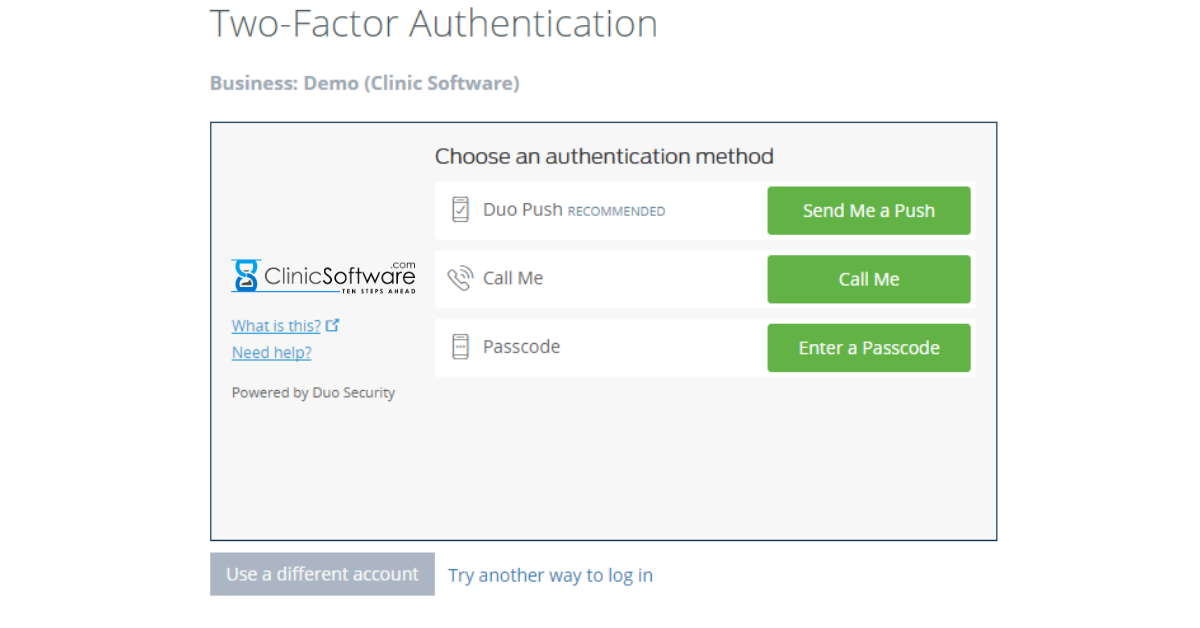Click the Powered by Duo Security text
Screen dimensions: 1200x628
[313, 393]
